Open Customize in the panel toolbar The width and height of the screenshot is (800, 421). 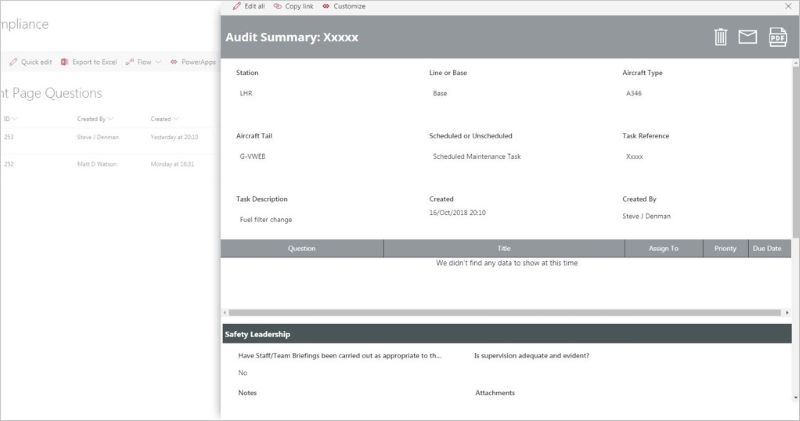(344, 6)
